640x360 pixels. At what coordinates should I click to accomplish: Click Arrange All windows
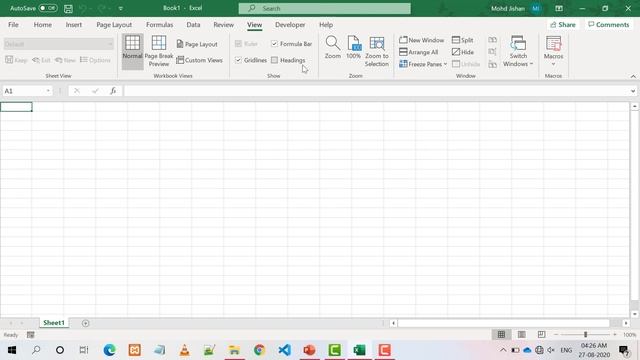point(419,52)
